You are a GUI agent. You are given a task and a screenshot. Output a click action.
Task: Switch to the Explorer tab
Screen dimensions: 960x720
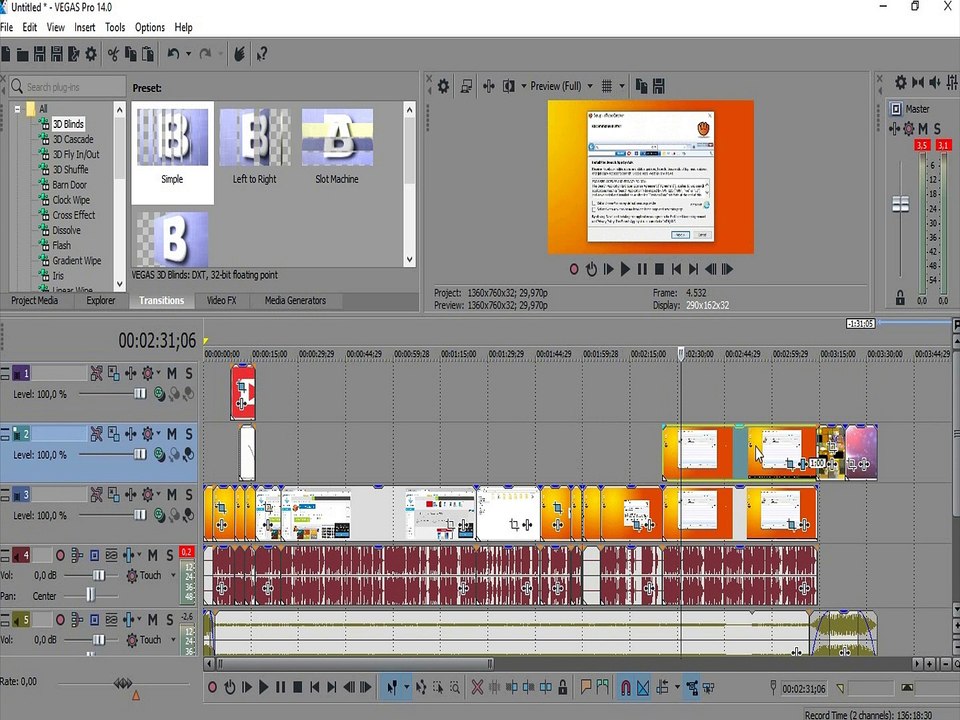[100, 301]
